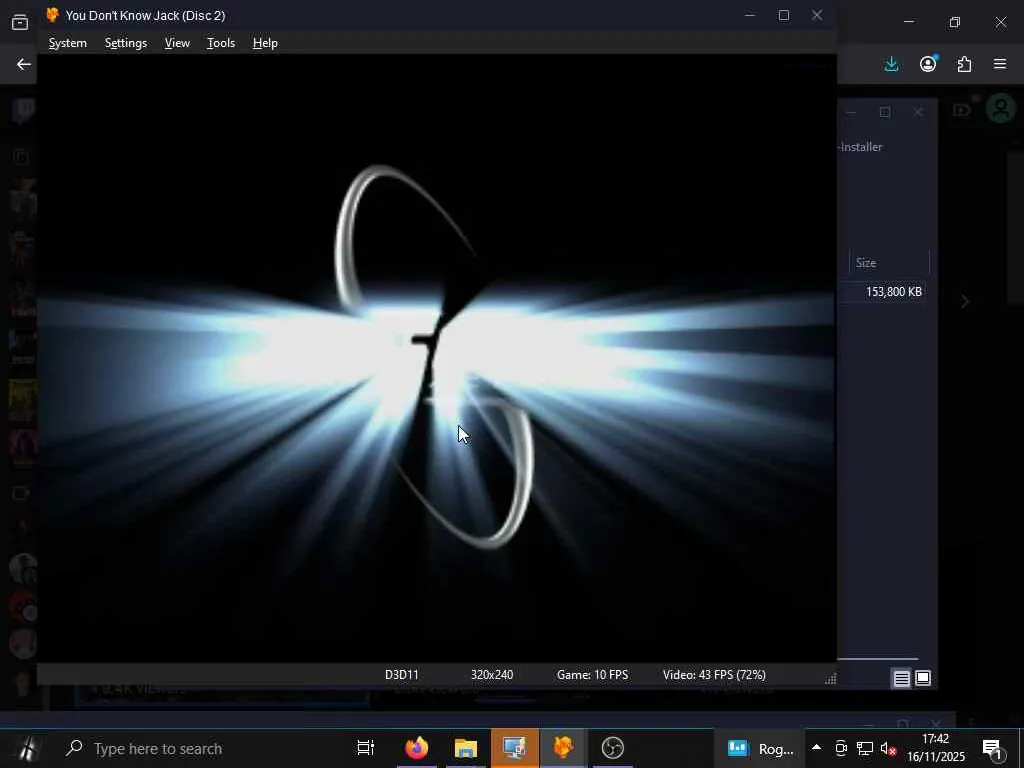Open the Firefox extensions puzzle icon
Screen dimensions: 1024x768
[964, 64]
